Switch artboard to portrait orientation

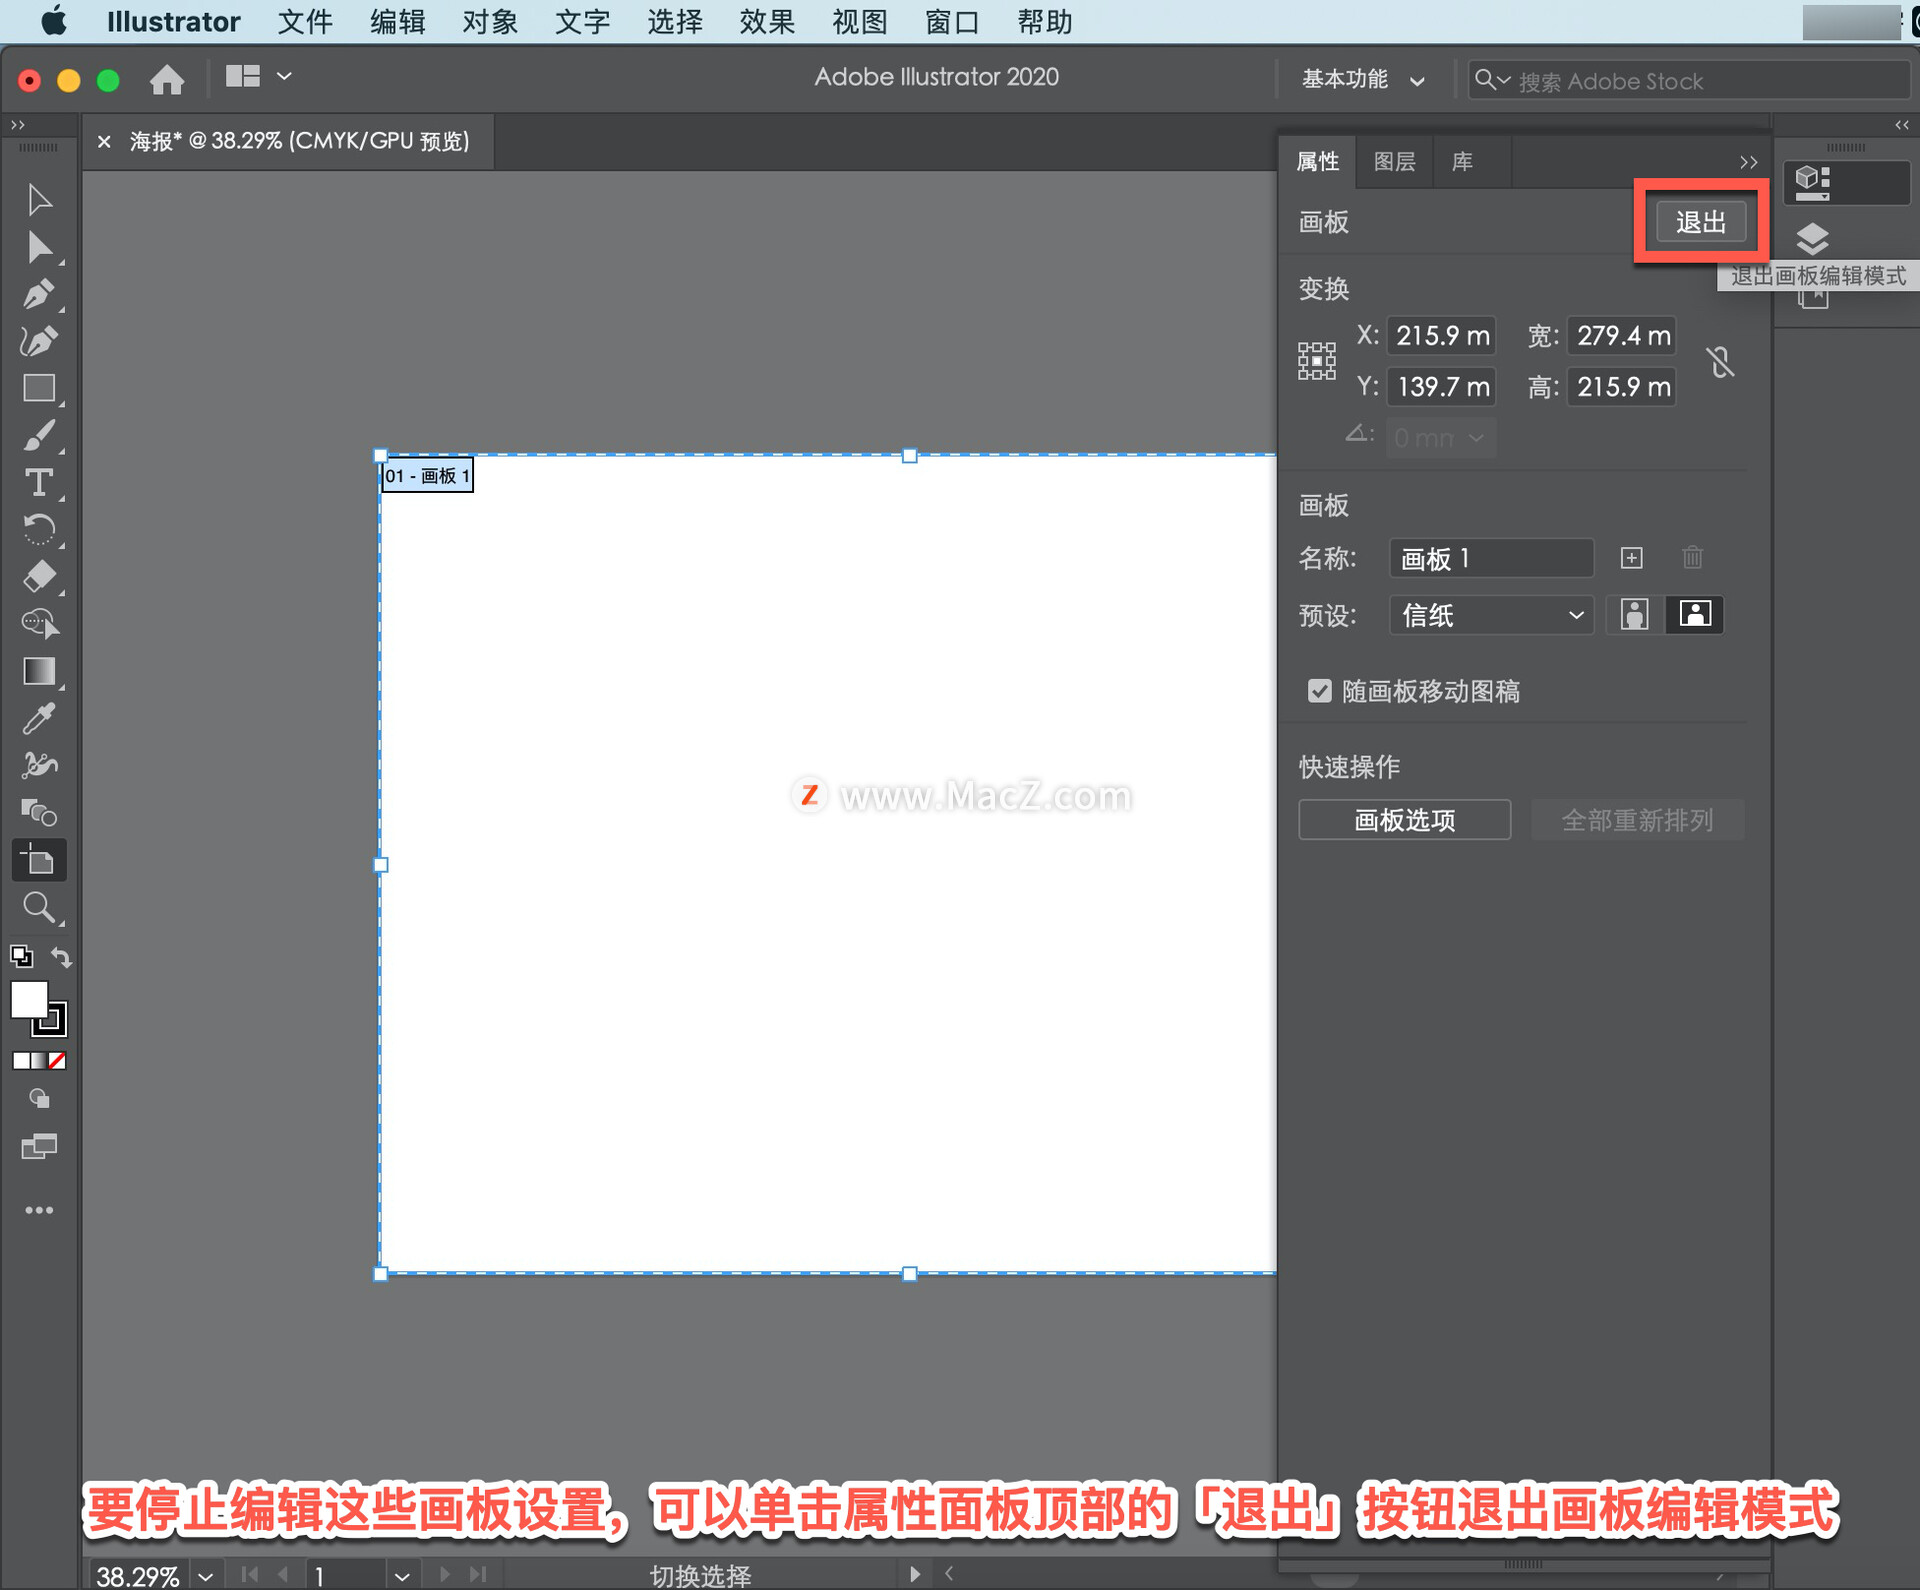(x=1634, y=614)
